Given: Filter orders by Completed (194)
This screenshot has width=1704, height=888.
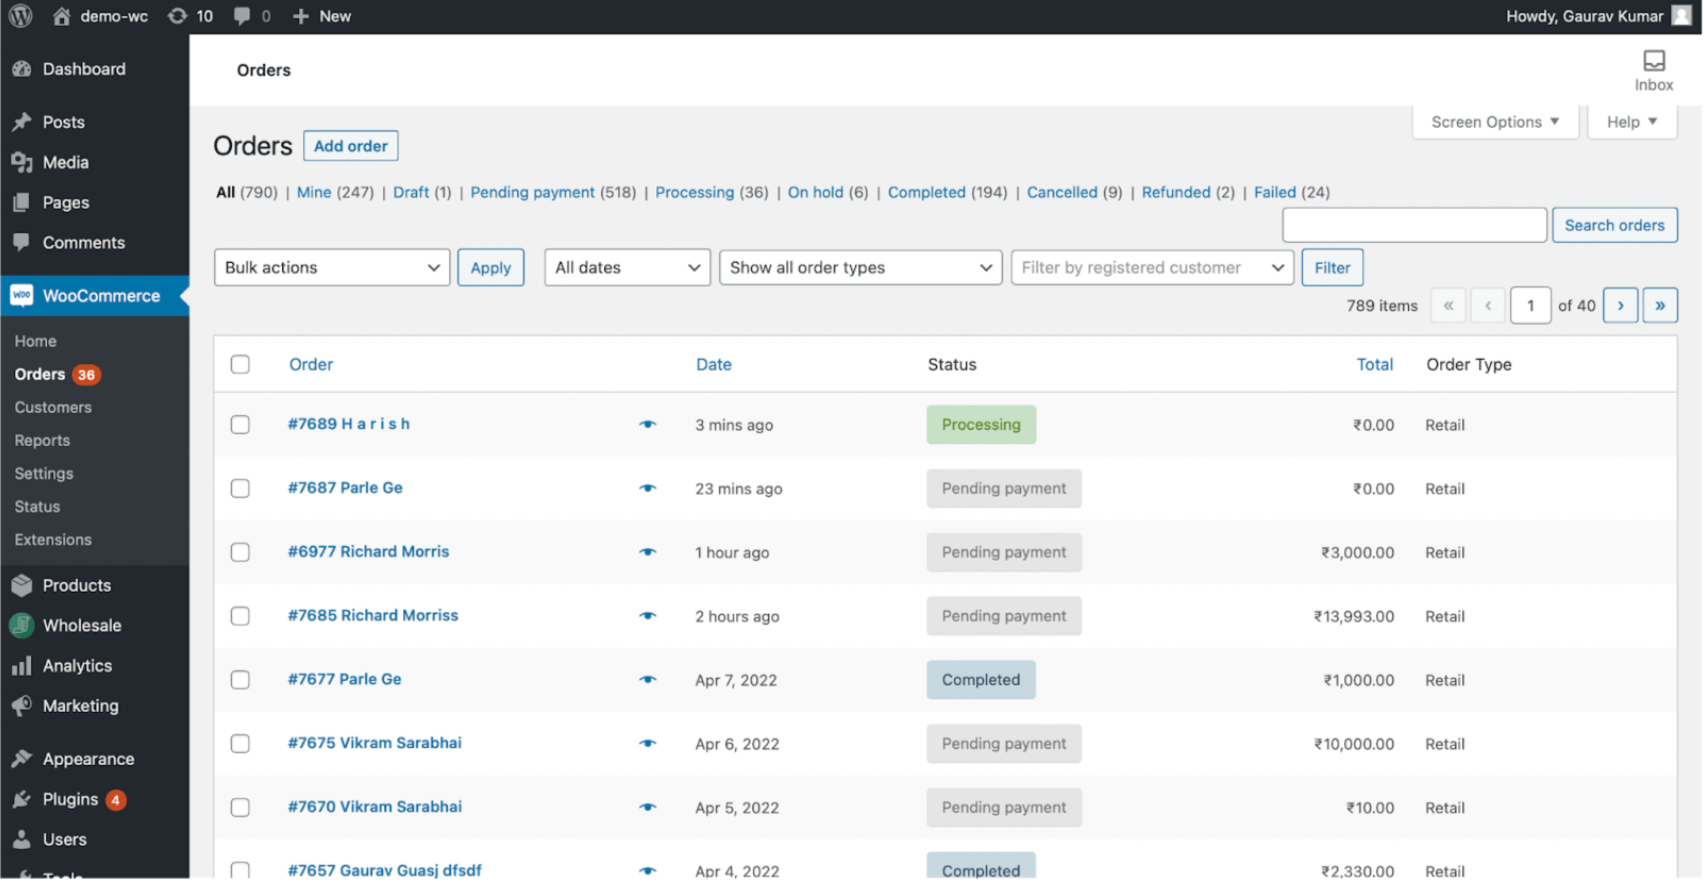Looking at the screenshot, I should [x=947, y=192].
